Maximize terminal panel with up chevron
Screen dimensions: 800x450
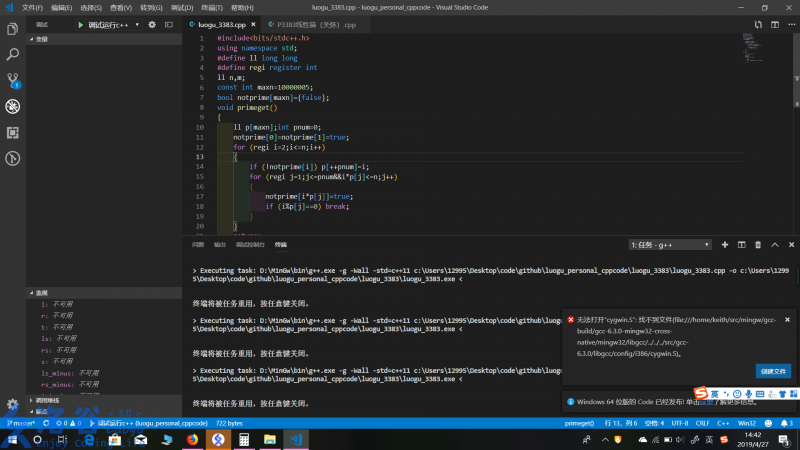point(773,244)
